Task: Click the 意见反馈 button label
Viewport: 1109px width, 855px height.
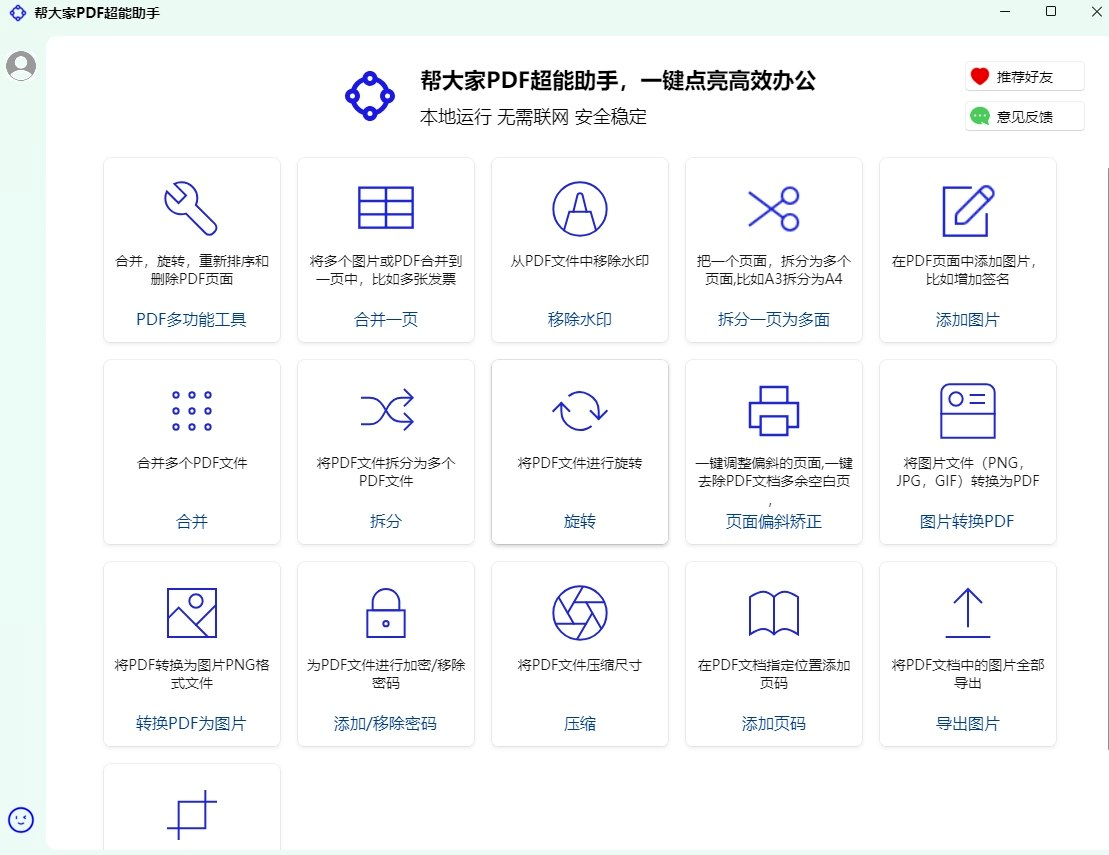Action: (x=1024, y=116)
